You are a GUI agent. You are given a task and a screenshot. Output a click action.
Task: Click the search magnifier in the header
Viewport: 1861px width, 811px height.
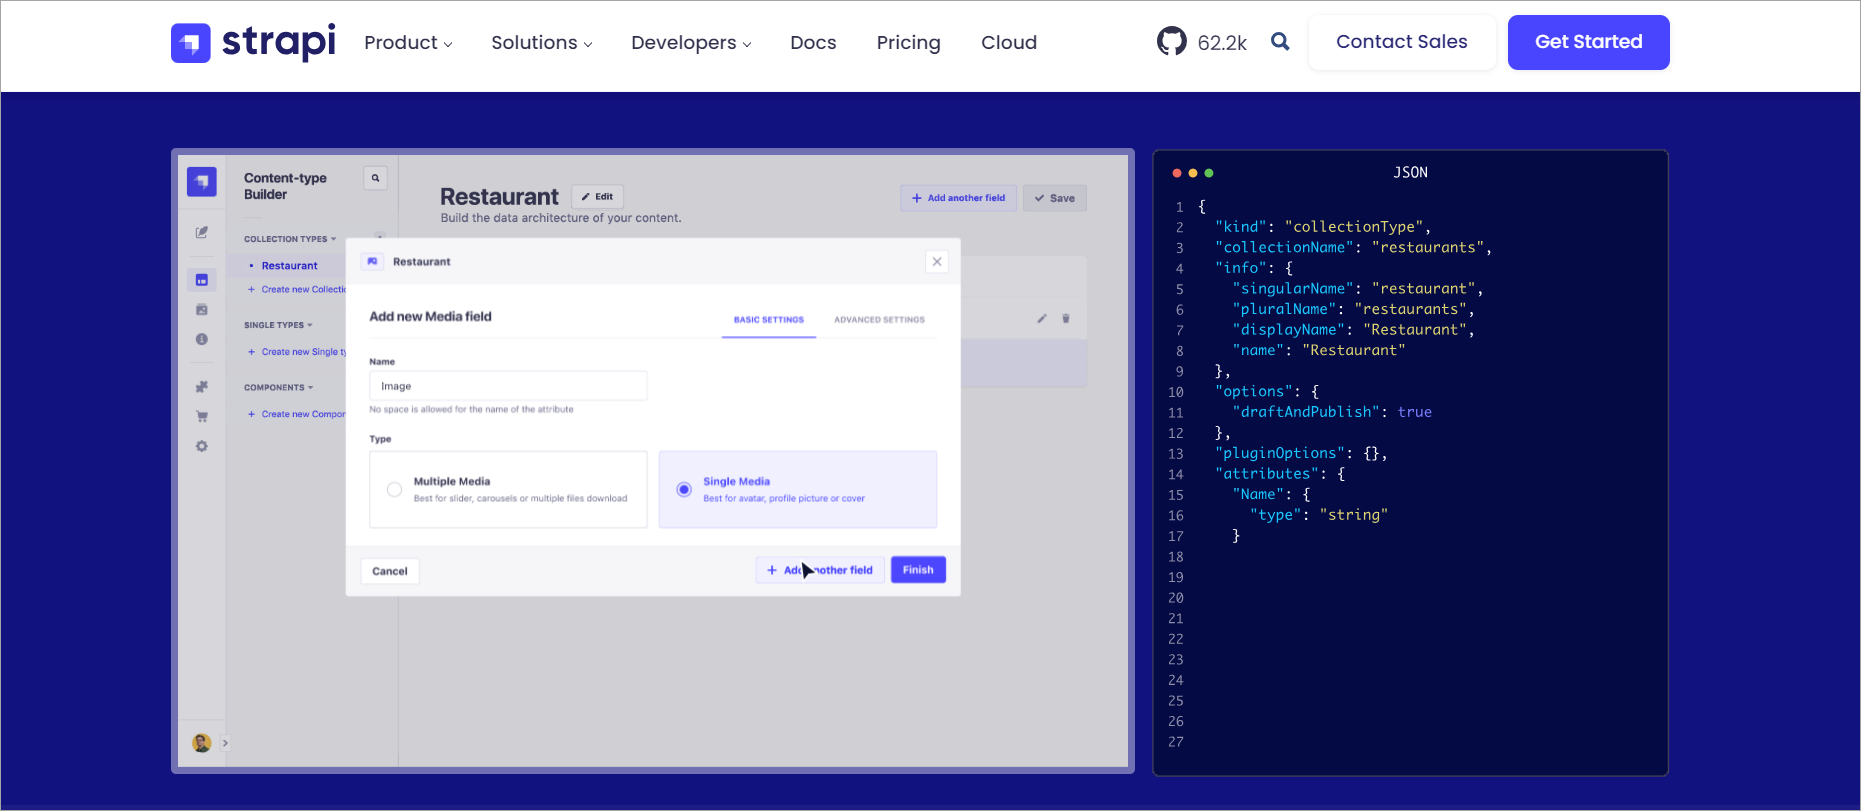point(1280,42)
